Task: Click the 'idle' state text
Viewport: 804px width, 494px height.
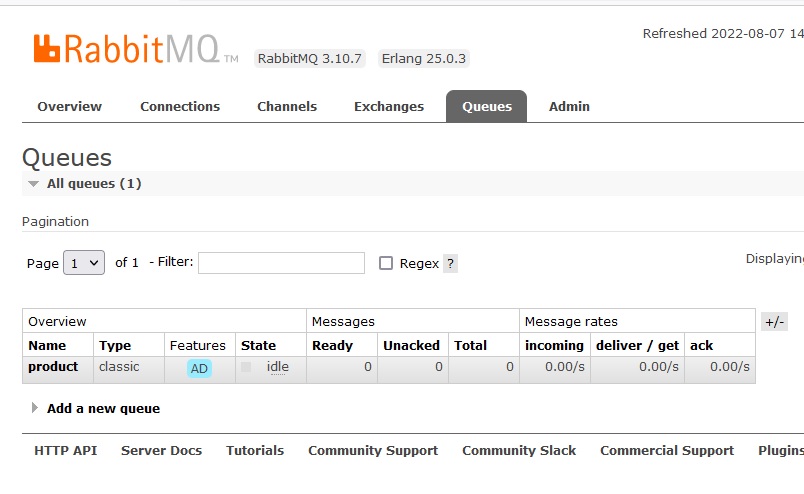Action: [x=277, y=367]
